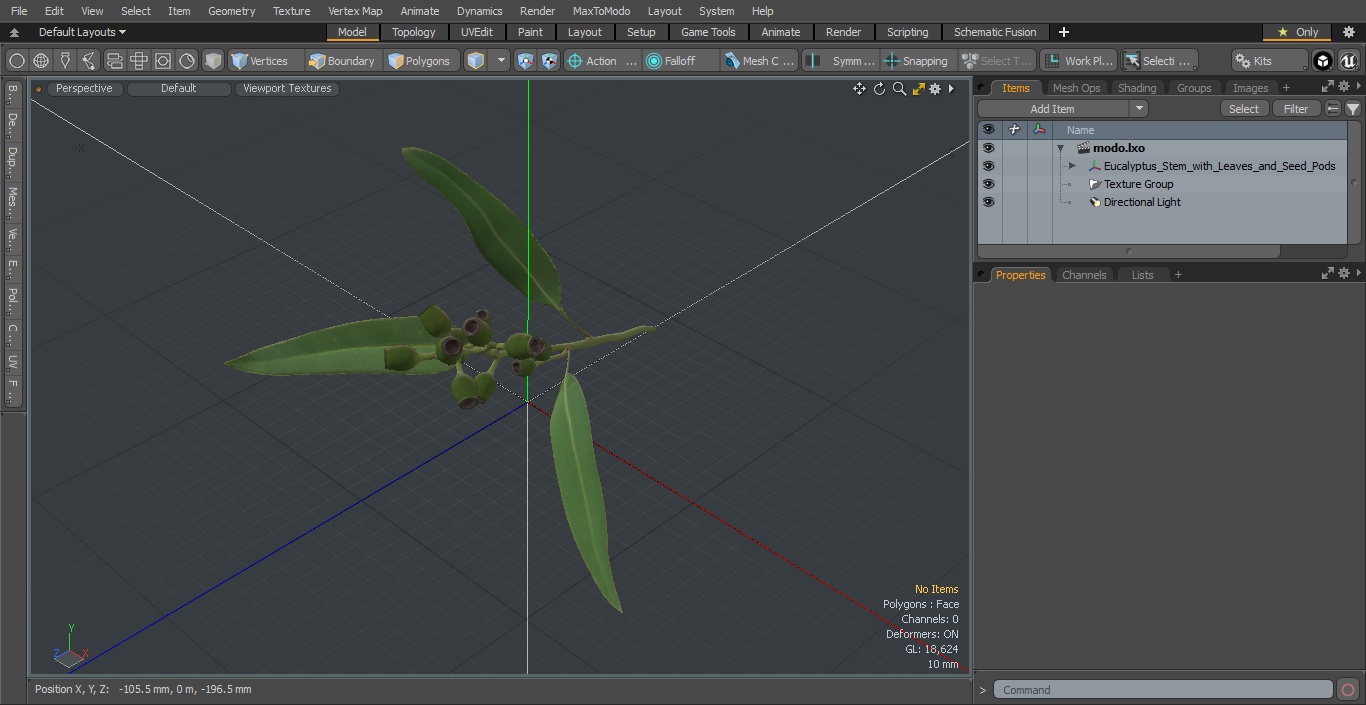1366x705 pixels.
Task: Click the wireframe globe icon in the tool bar
Action: tap(41, 61)
